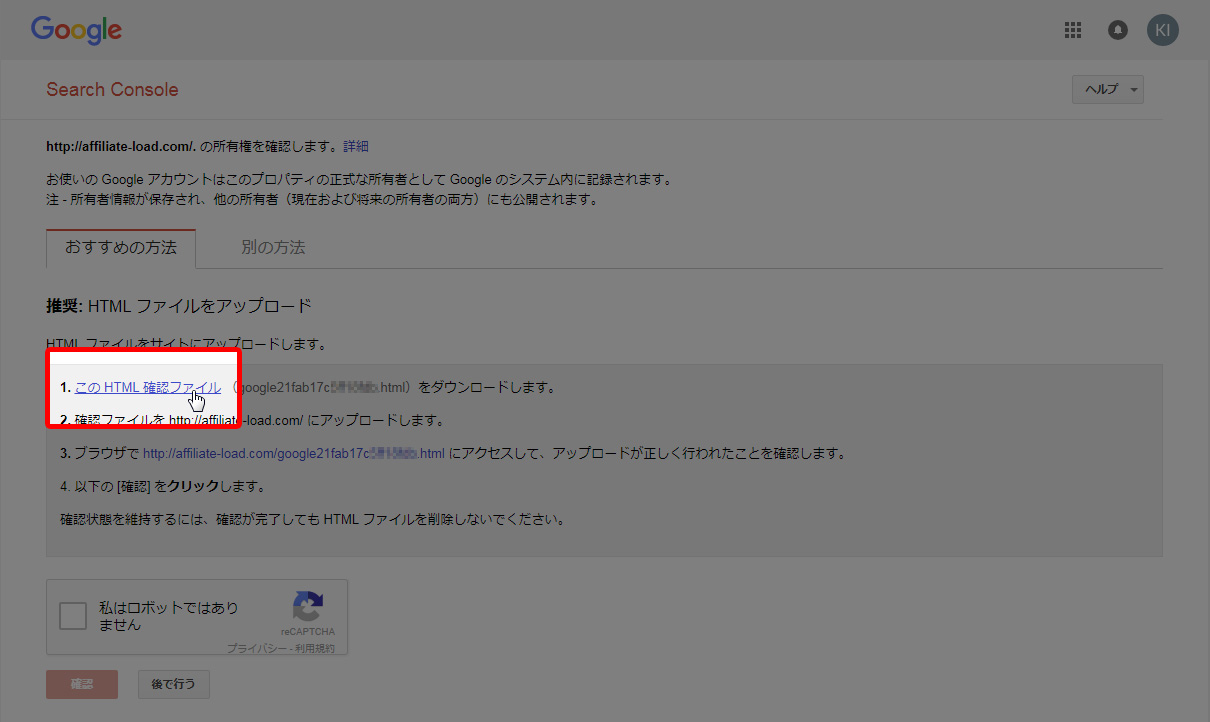1210x722 pixels.
Task: Open the KI account avatar menu
Action: click(x=1163, y=30)
